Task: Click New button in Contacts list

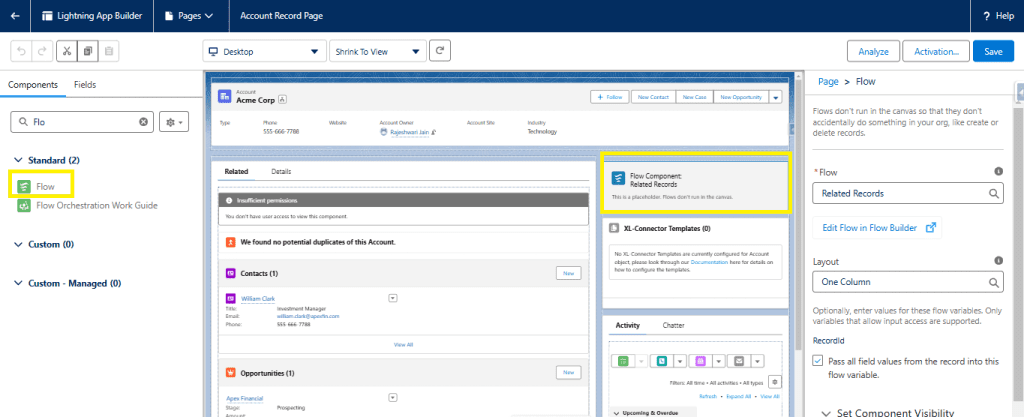Action: [568, 273]
